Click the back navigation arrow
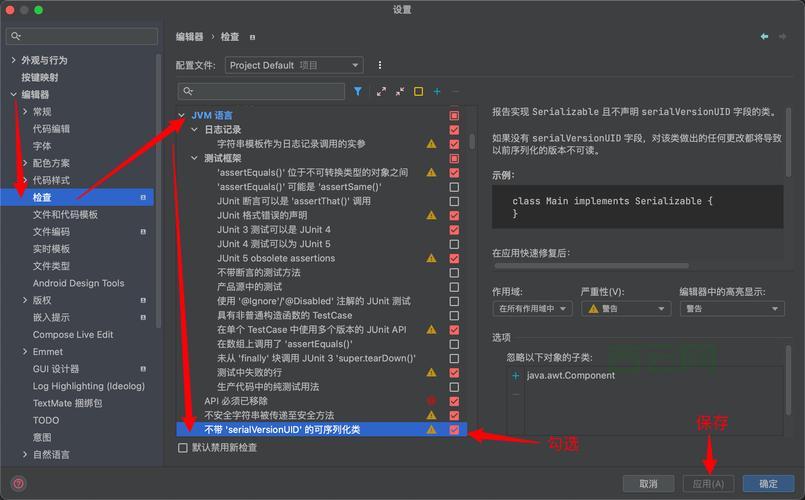Viewport: 805px width, 500px height. pyautogui.click(x=764, y=36)
